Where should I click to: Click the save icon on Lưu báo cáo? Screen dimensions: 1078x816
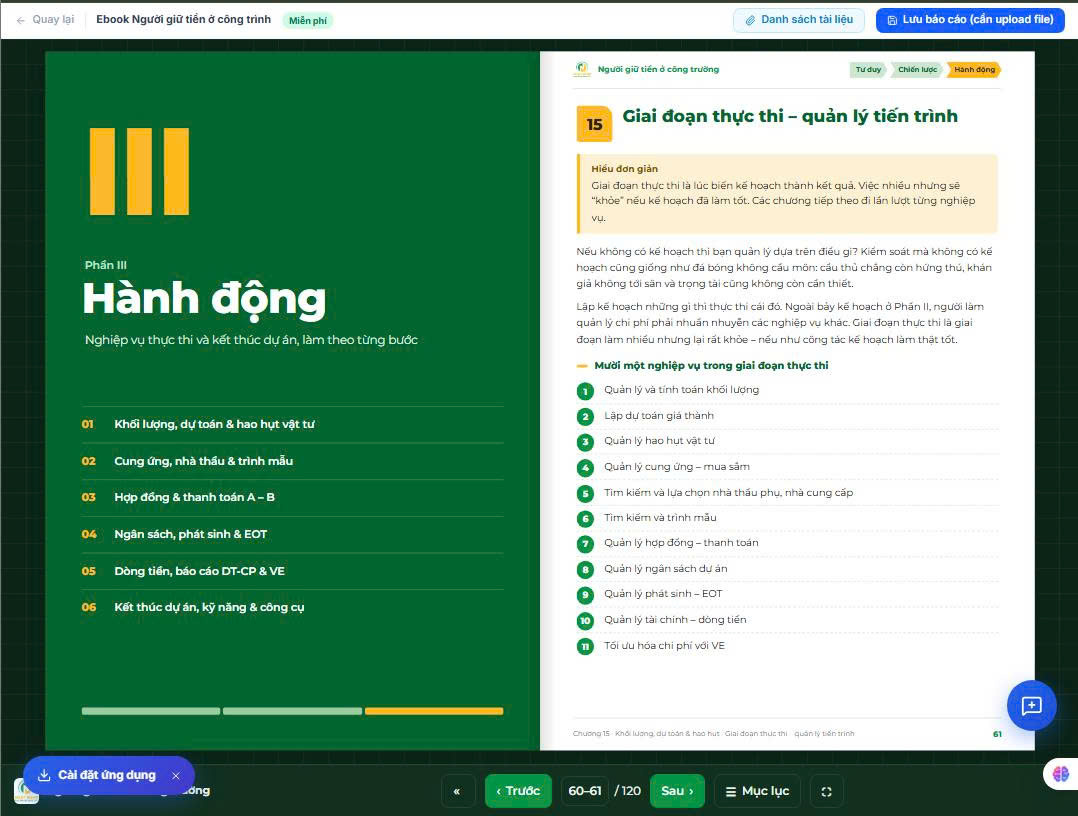[x=892, y=21]
